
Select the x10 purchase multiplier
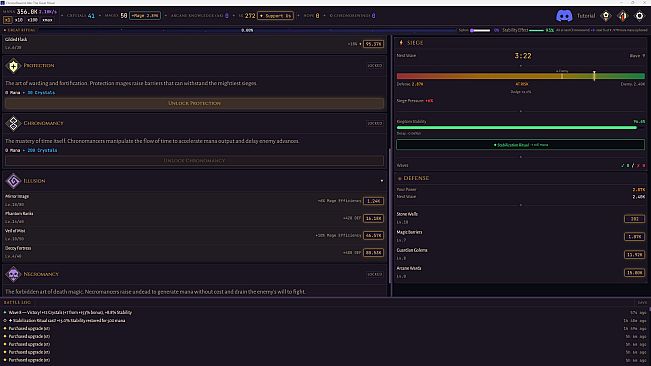point(19,20)
